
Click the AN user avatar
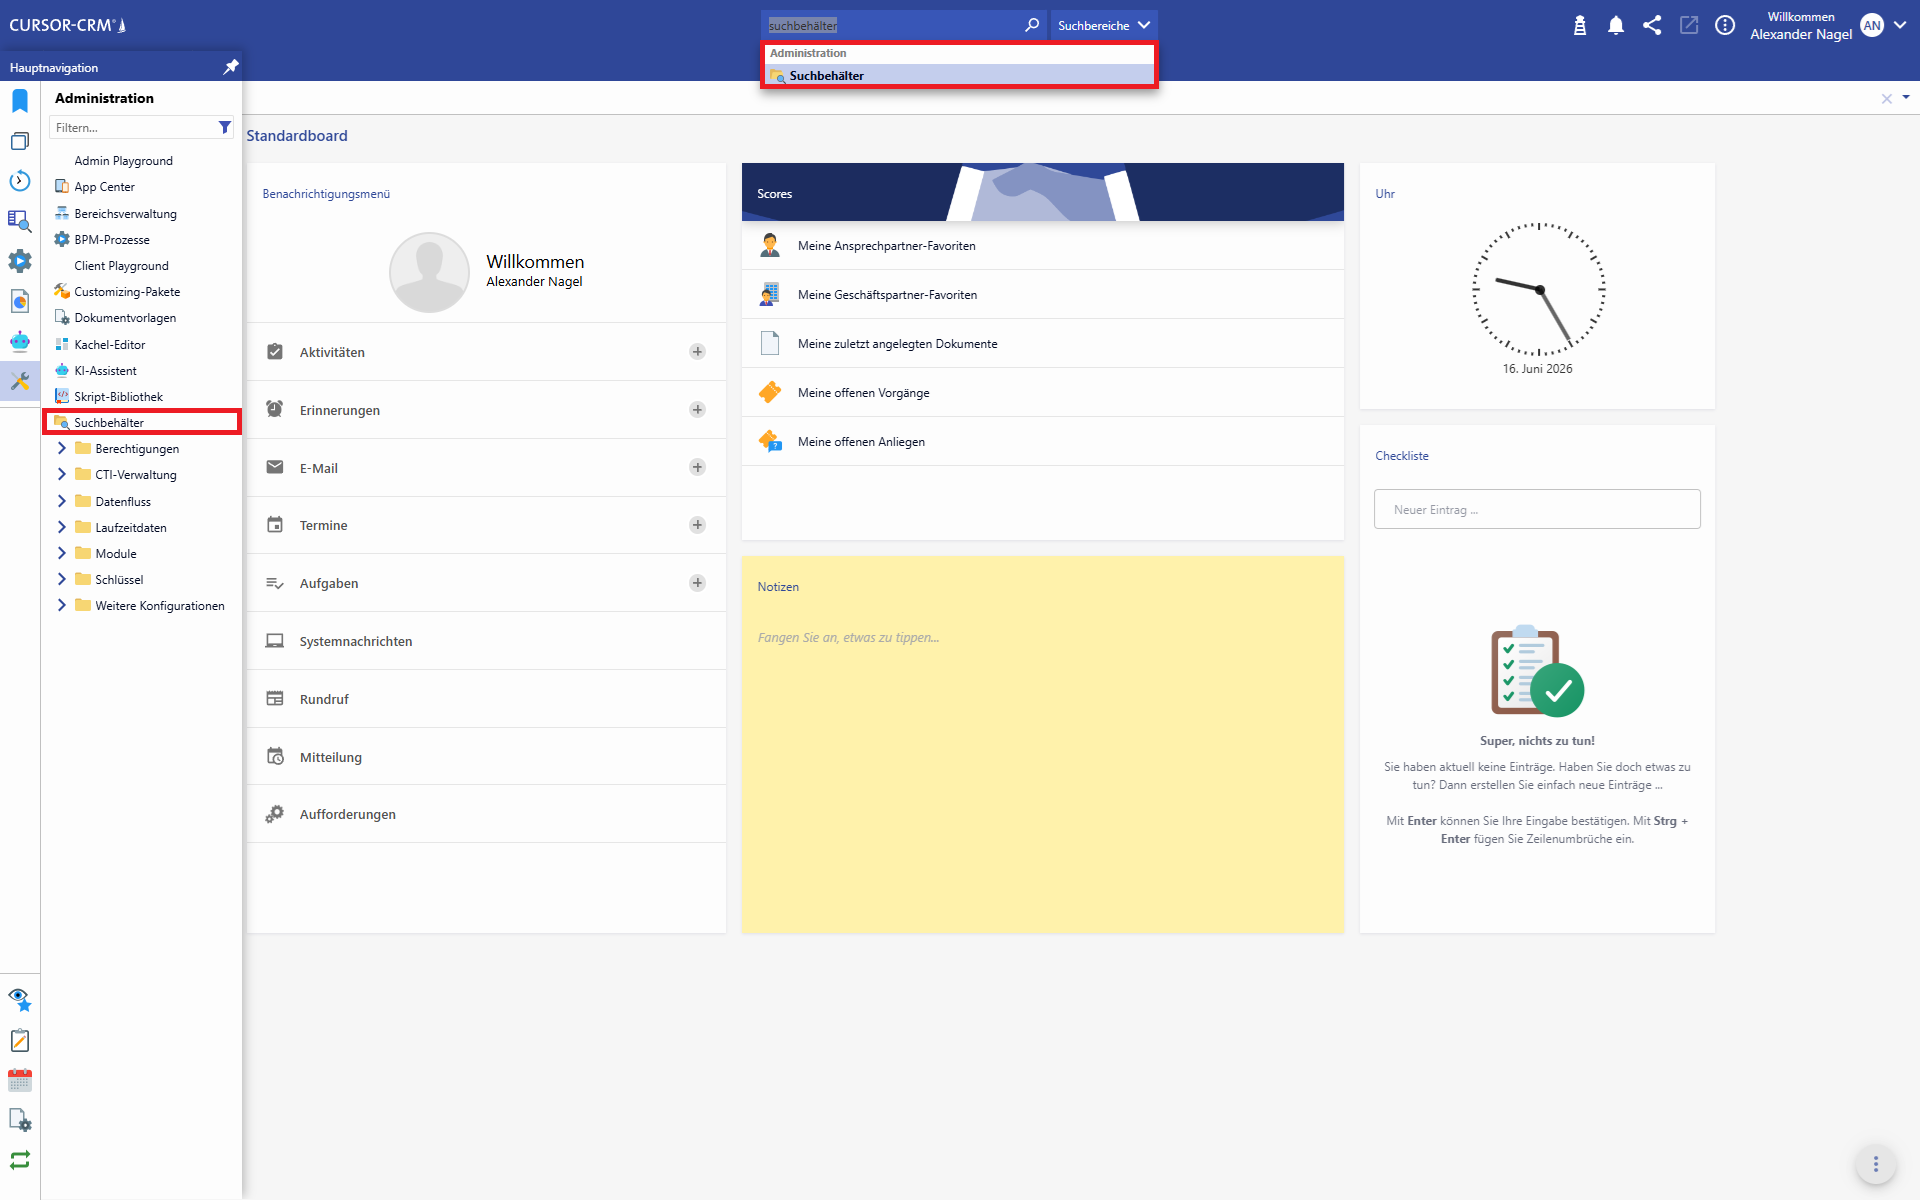pos(1872,25)
